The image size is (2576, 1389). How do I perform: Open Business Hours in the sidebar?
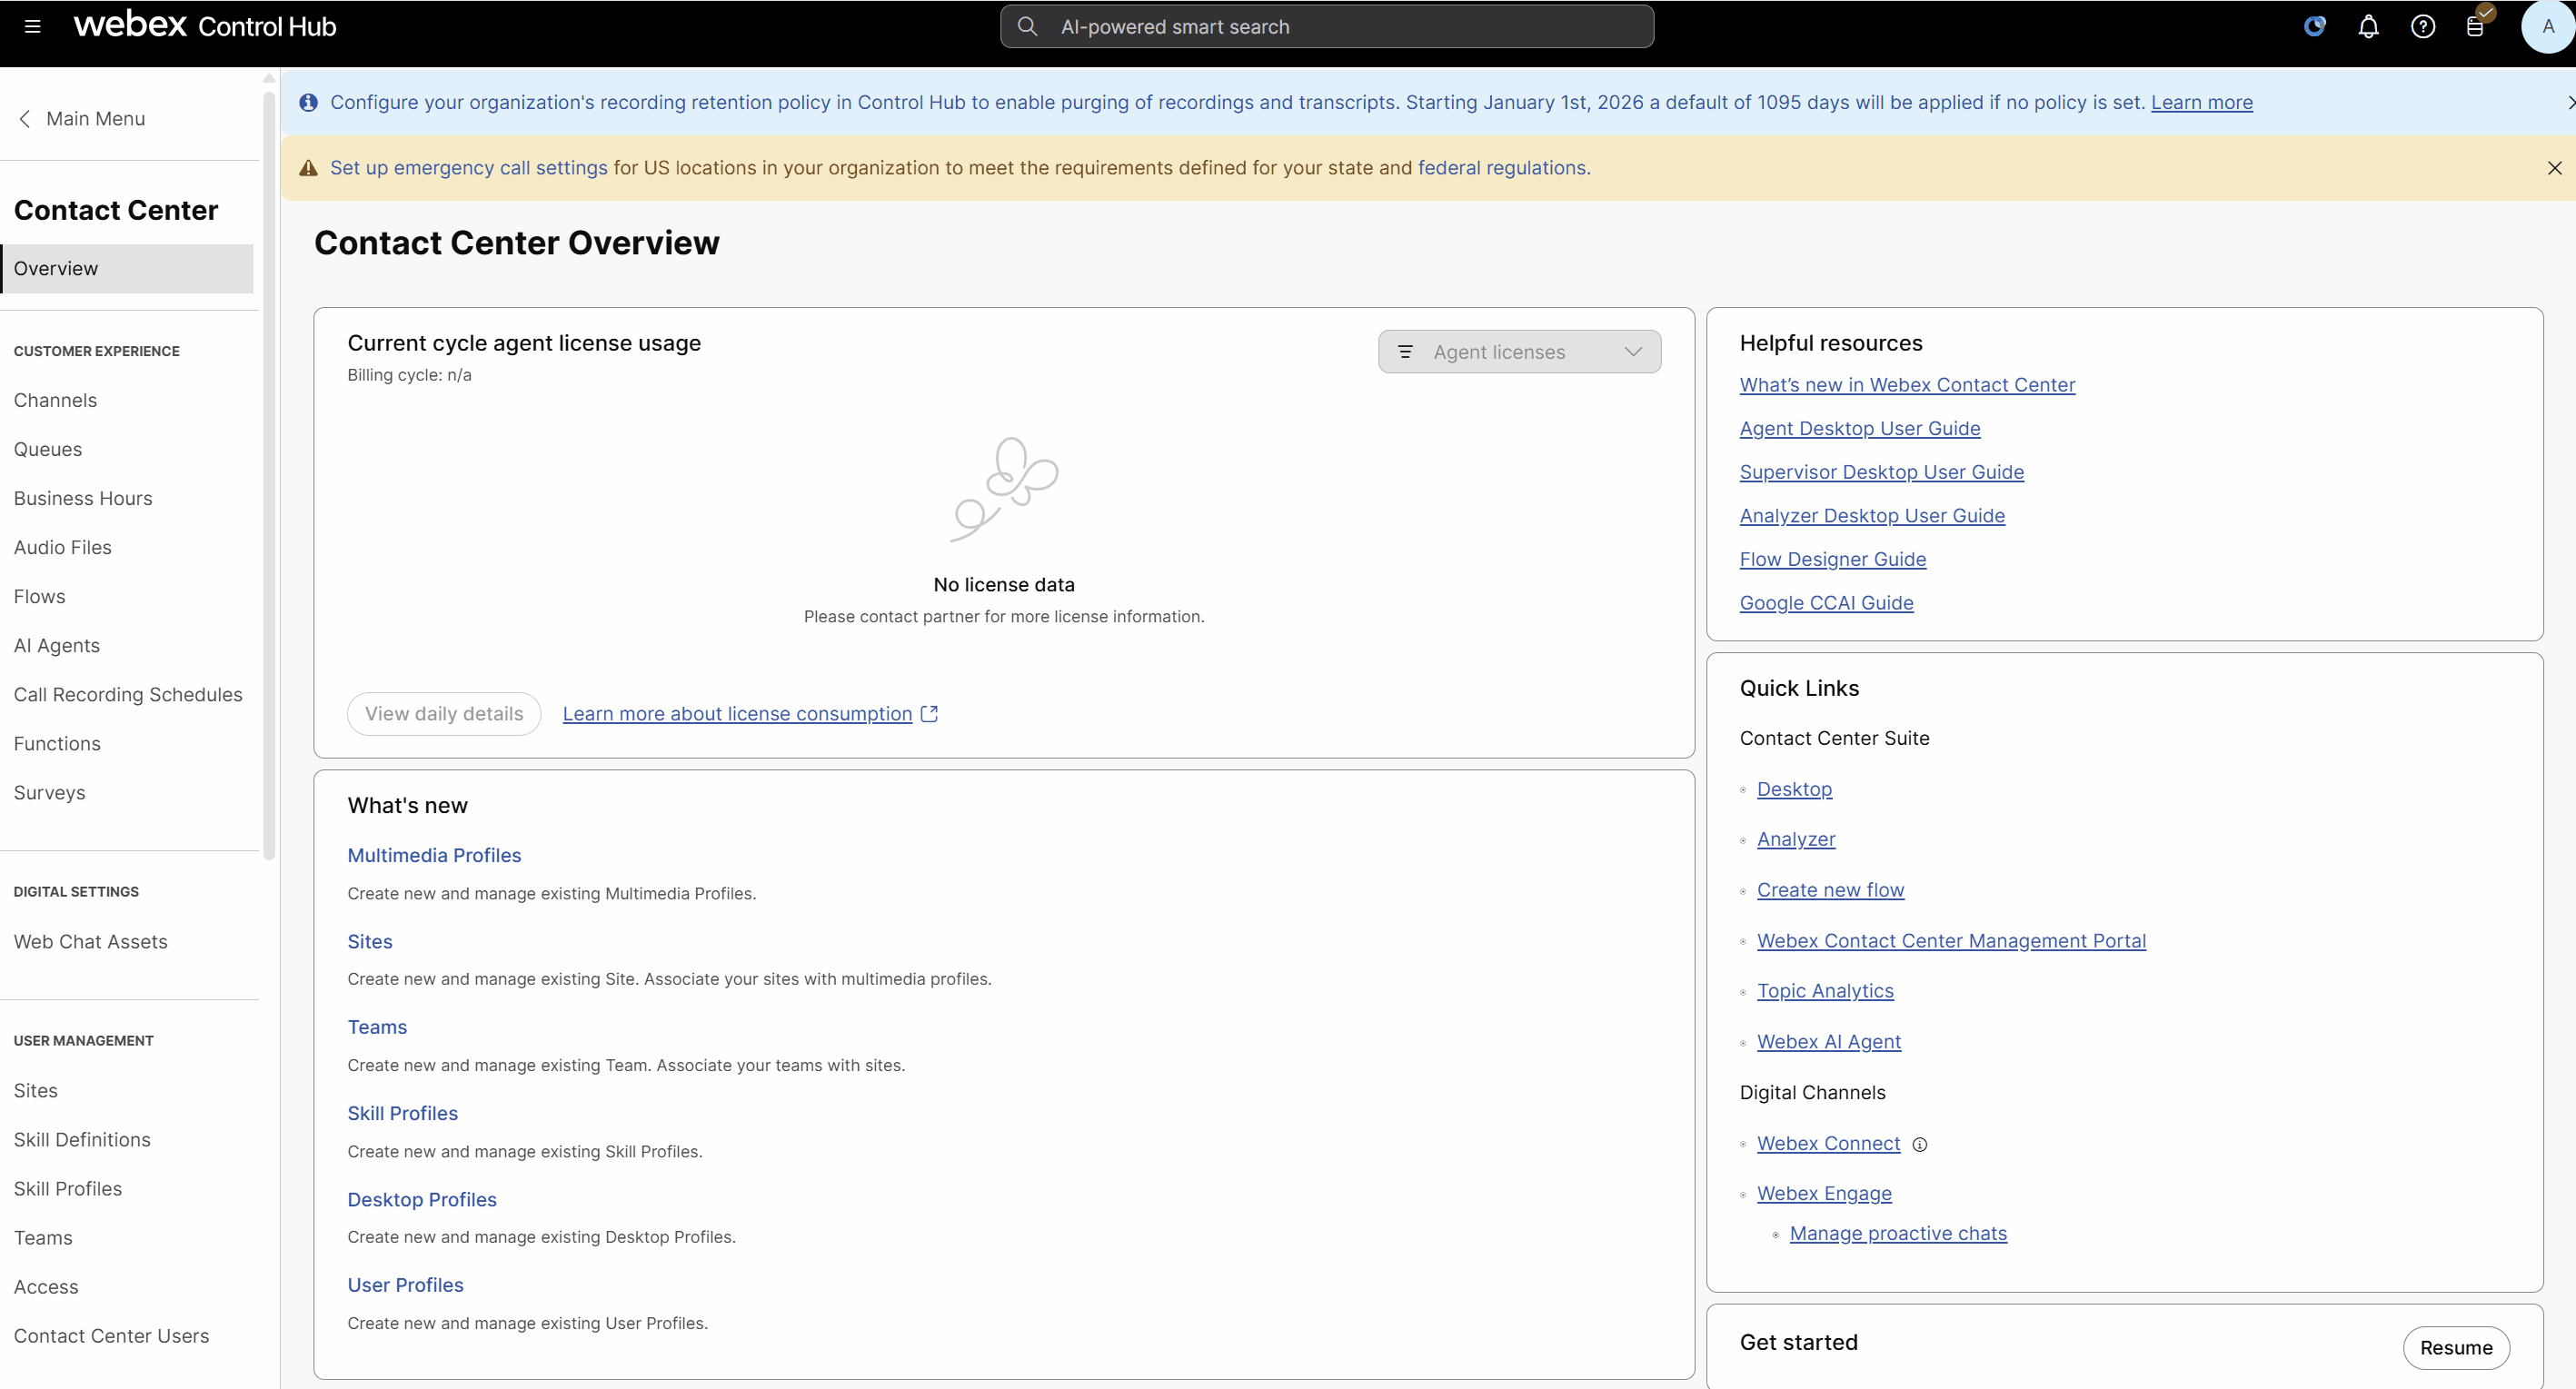click(83, 498)
